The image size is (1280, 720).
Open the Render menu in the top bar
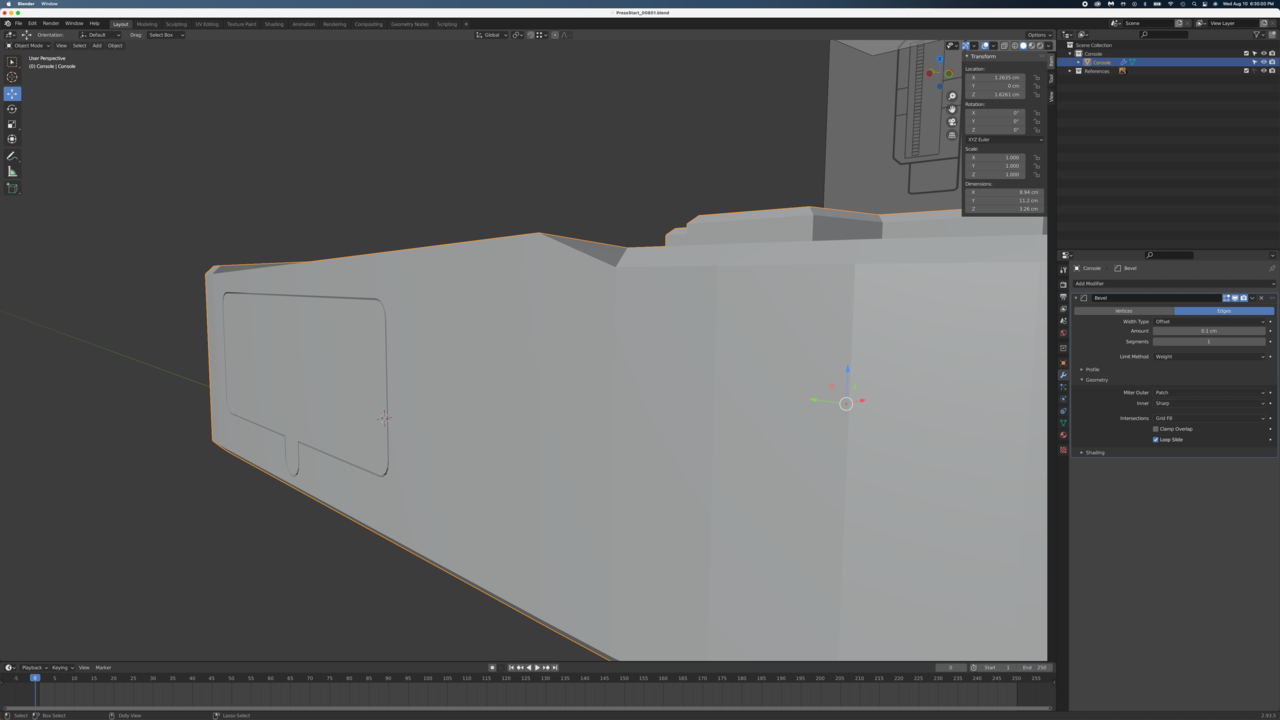(51, 23)
